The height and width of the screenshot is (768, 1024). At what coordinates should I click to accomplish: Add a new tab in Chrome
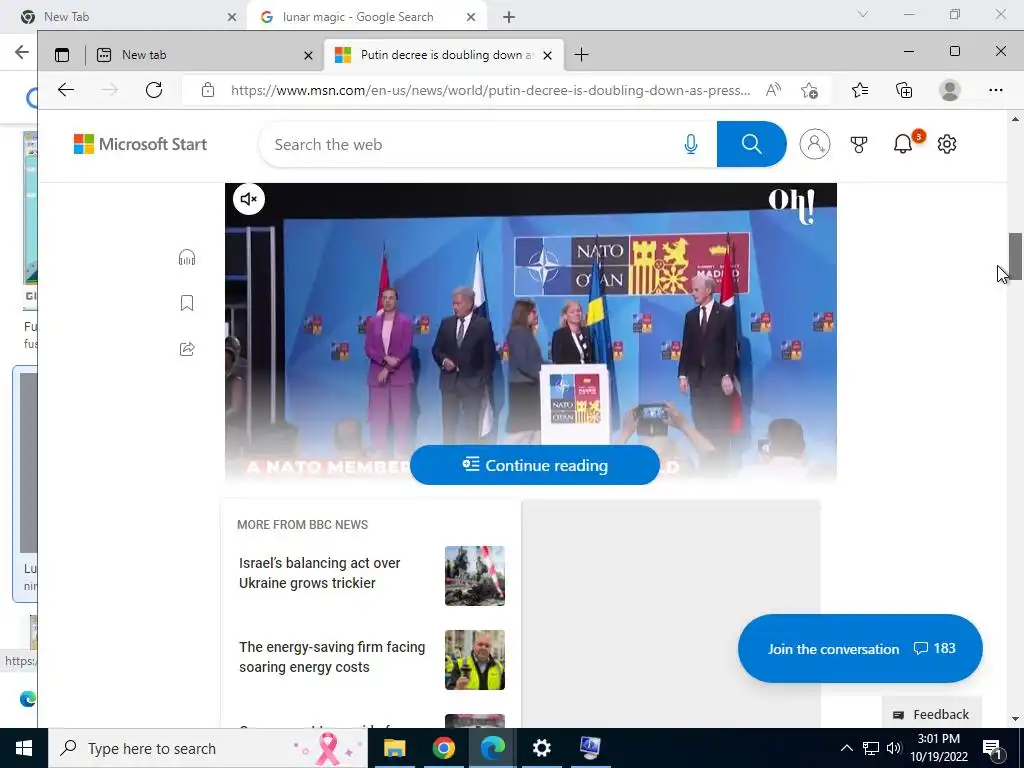click(509, 17)
